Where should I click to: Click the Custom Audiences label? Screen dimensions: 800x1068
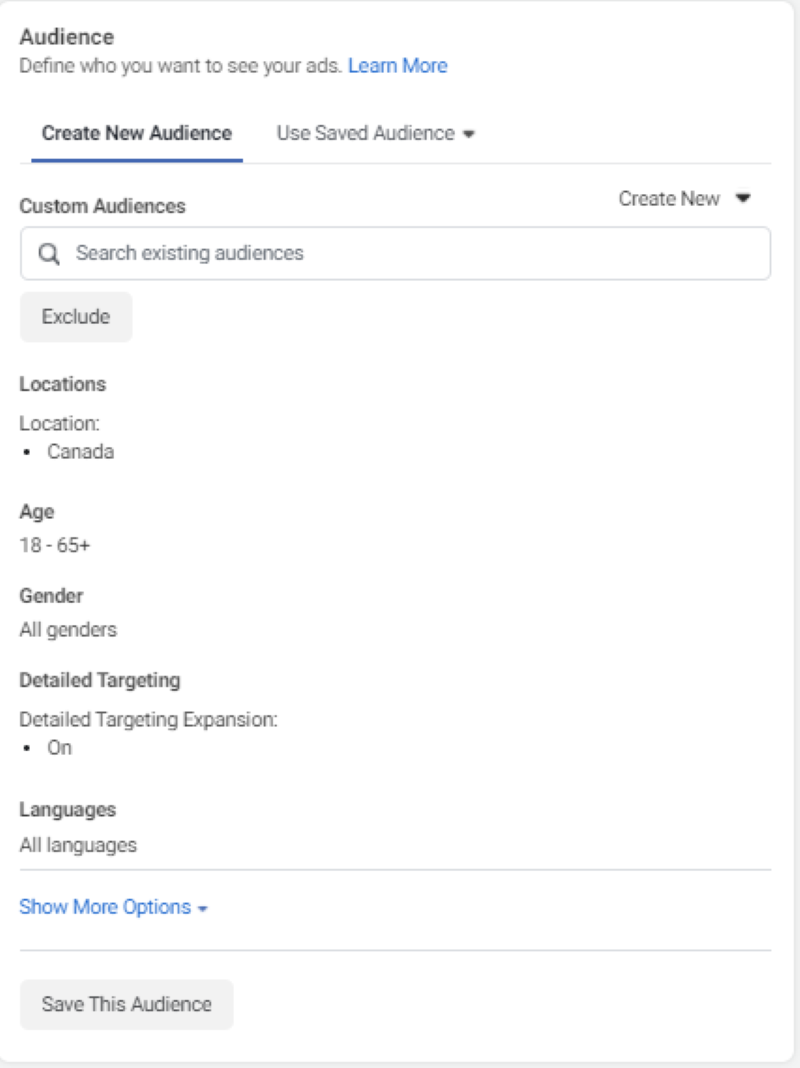pos(102,206)
